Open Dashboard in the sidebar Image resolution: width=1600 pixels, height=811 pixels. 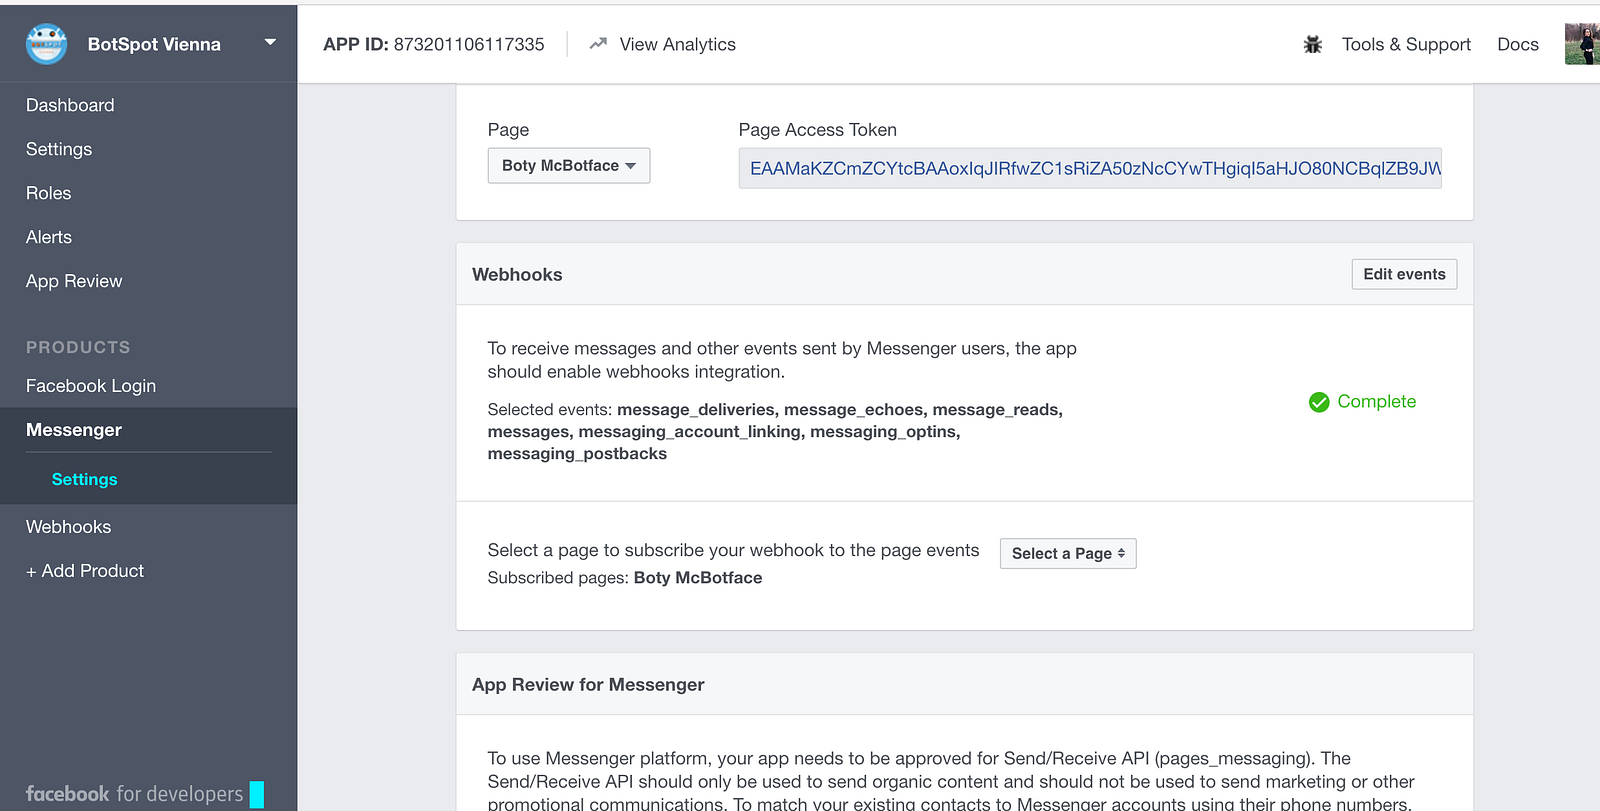[x=70, y=105]
